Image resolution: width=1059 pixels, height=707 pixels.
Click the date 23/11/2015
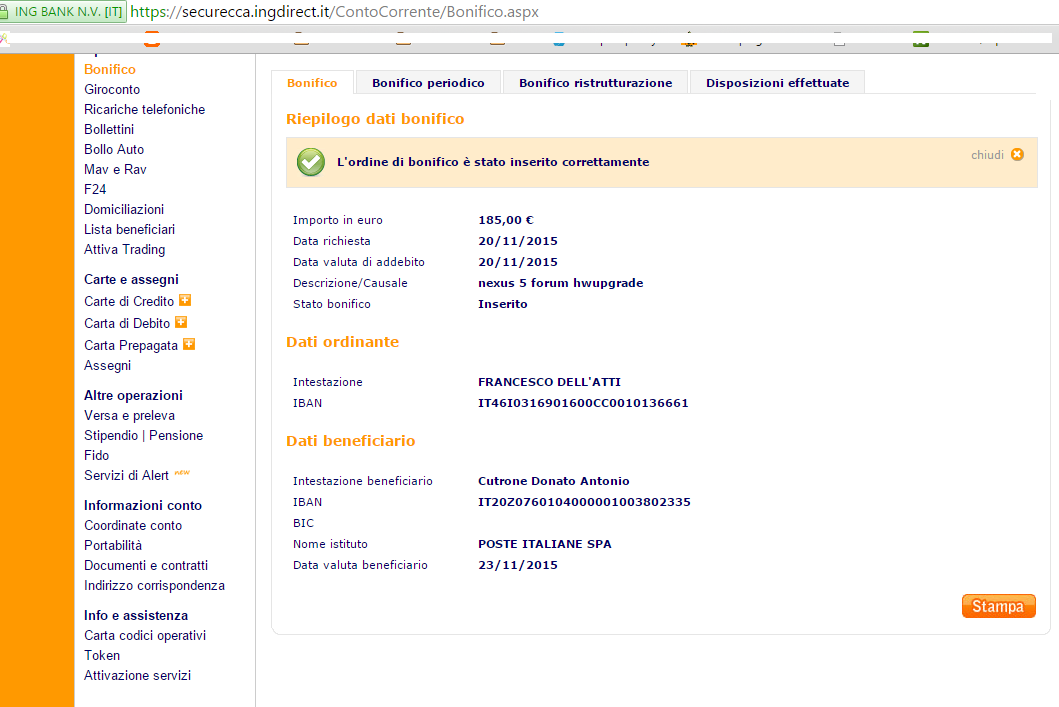[x=518, y=565]
